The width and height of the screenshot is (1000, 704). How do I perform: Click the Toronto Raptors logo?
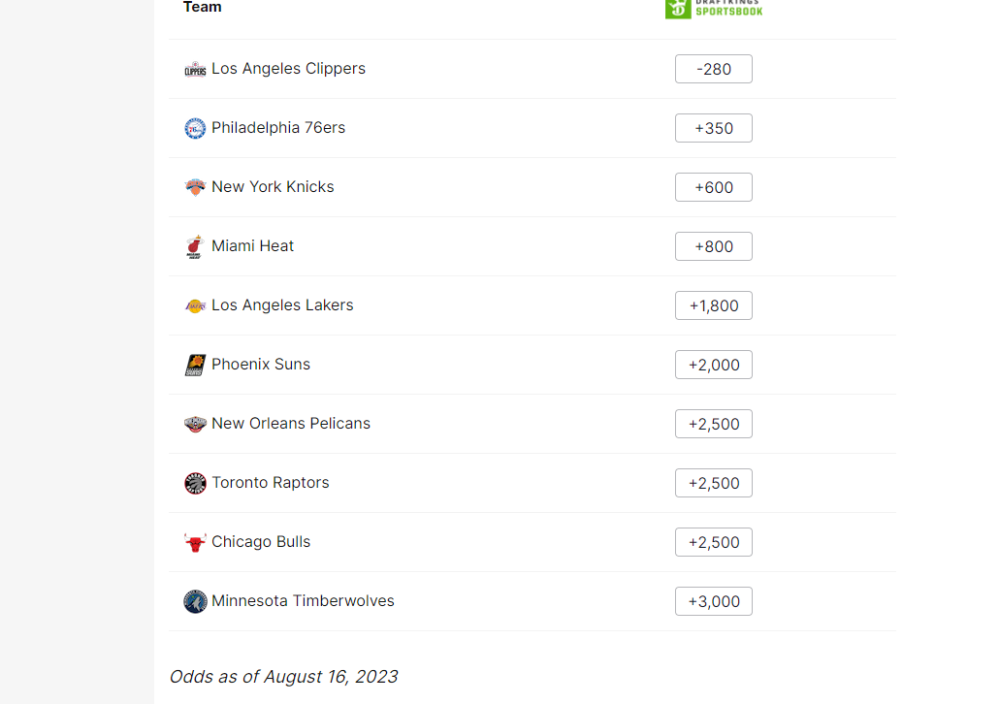pos(195,483)
